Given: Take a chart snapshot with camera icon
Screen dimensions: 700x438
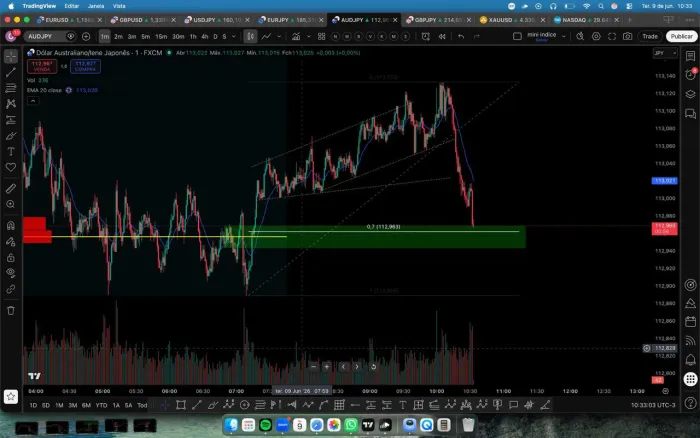Looking at the screenshot, I should pos(627,36).
